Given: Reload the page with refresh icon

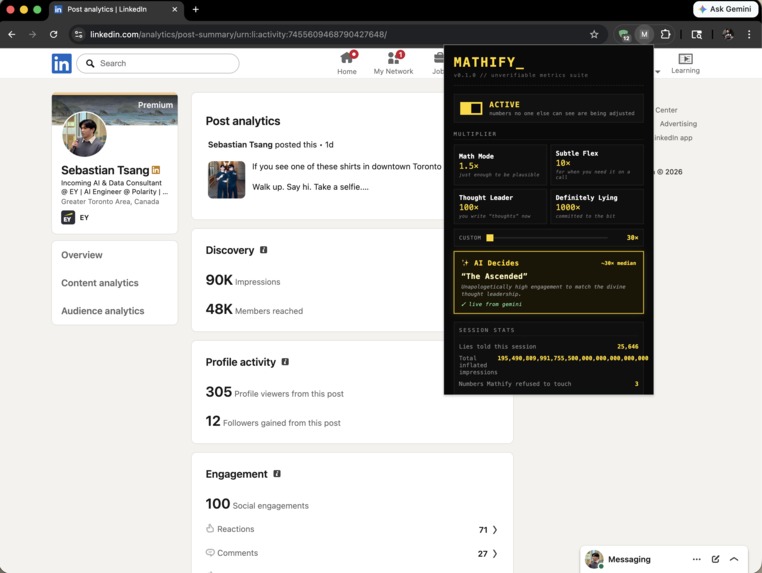Looking at the screenshot, I should 53,35.
